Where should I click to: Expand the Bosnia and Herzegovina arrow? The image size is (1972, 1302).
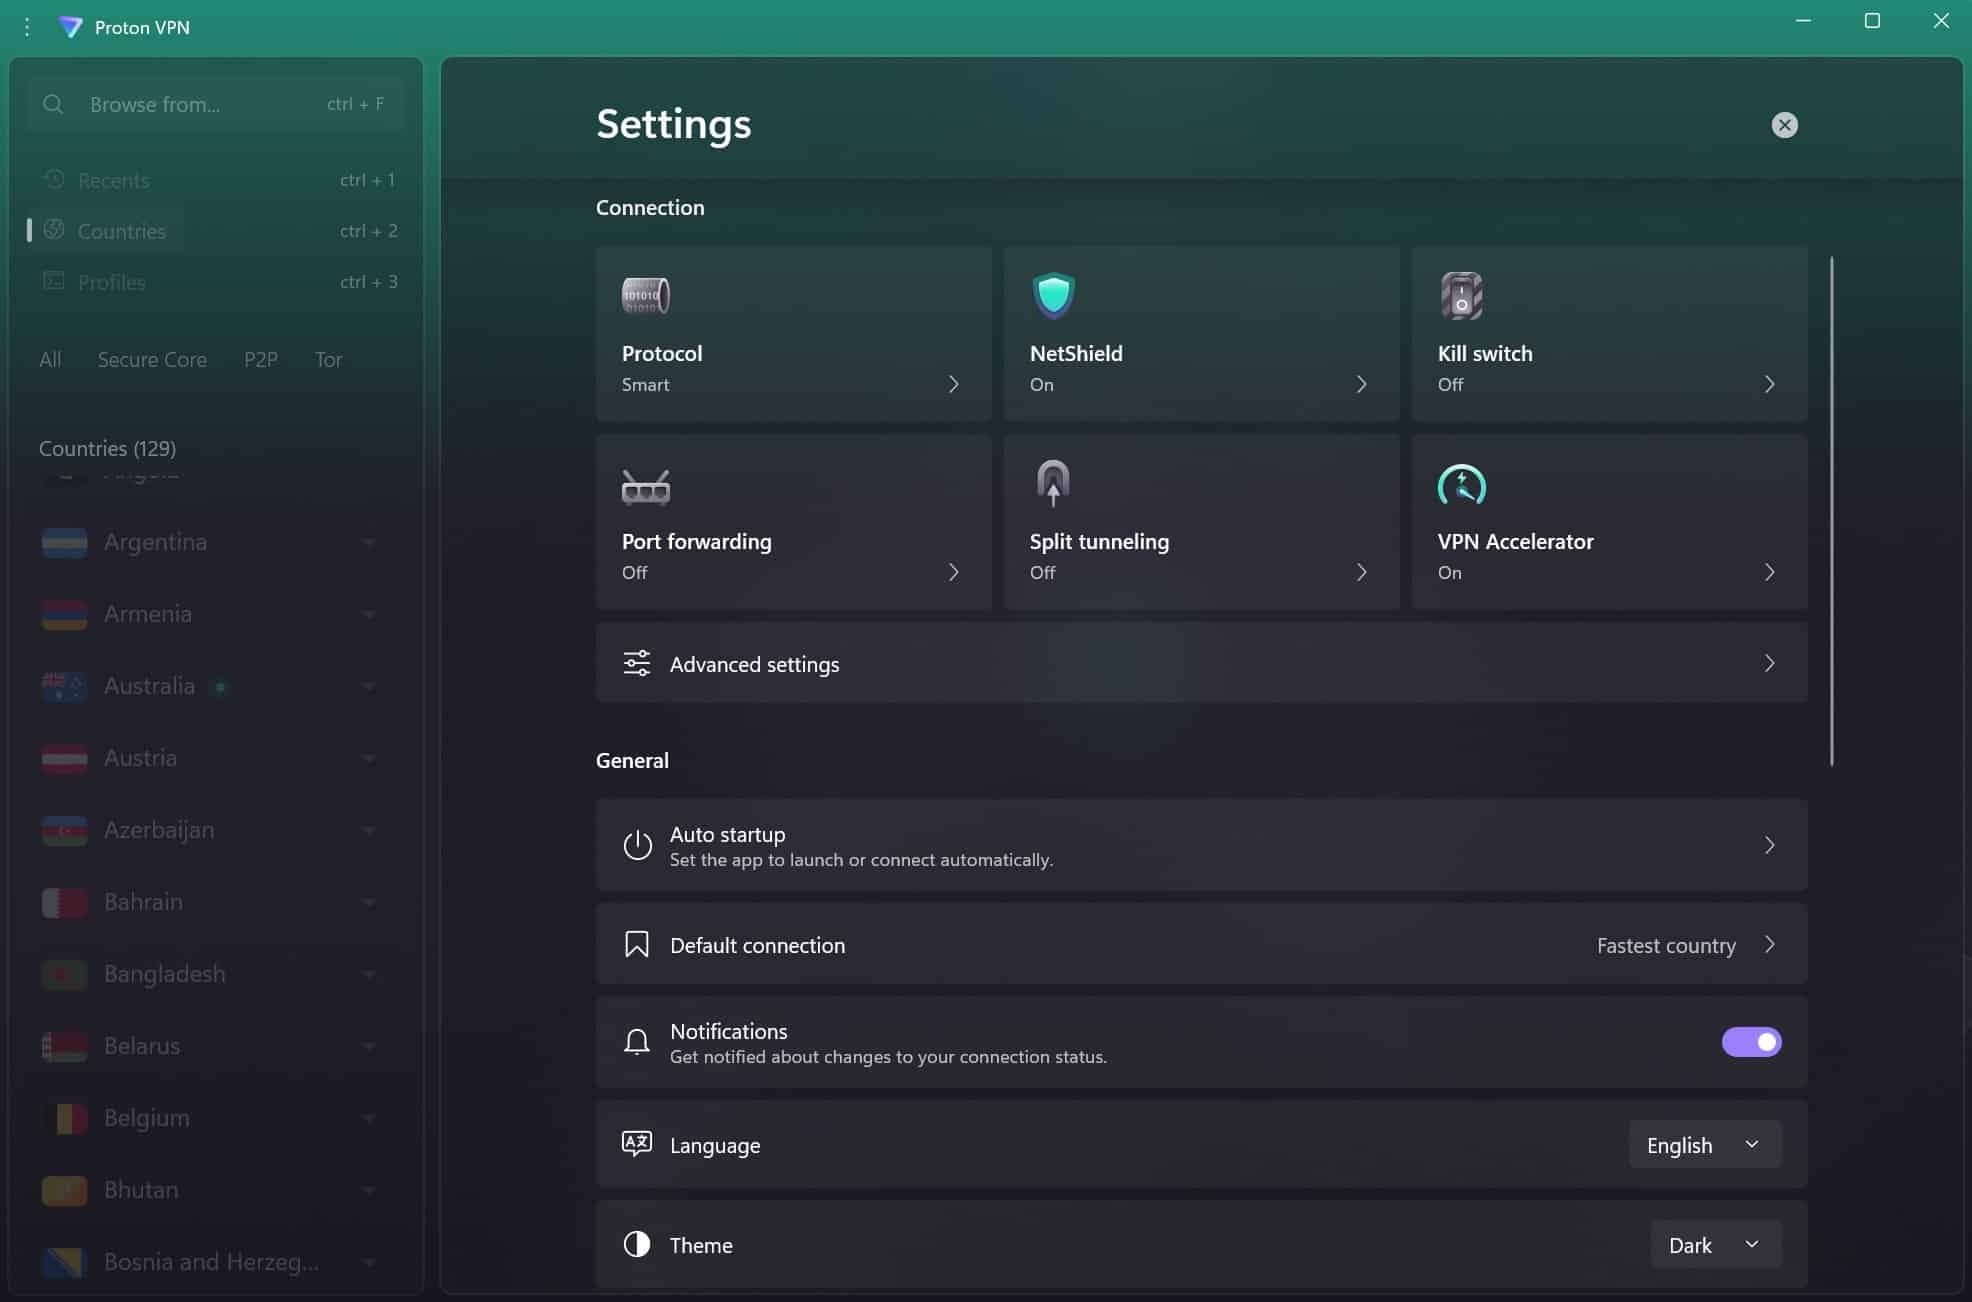click(x=368, y=1263)
